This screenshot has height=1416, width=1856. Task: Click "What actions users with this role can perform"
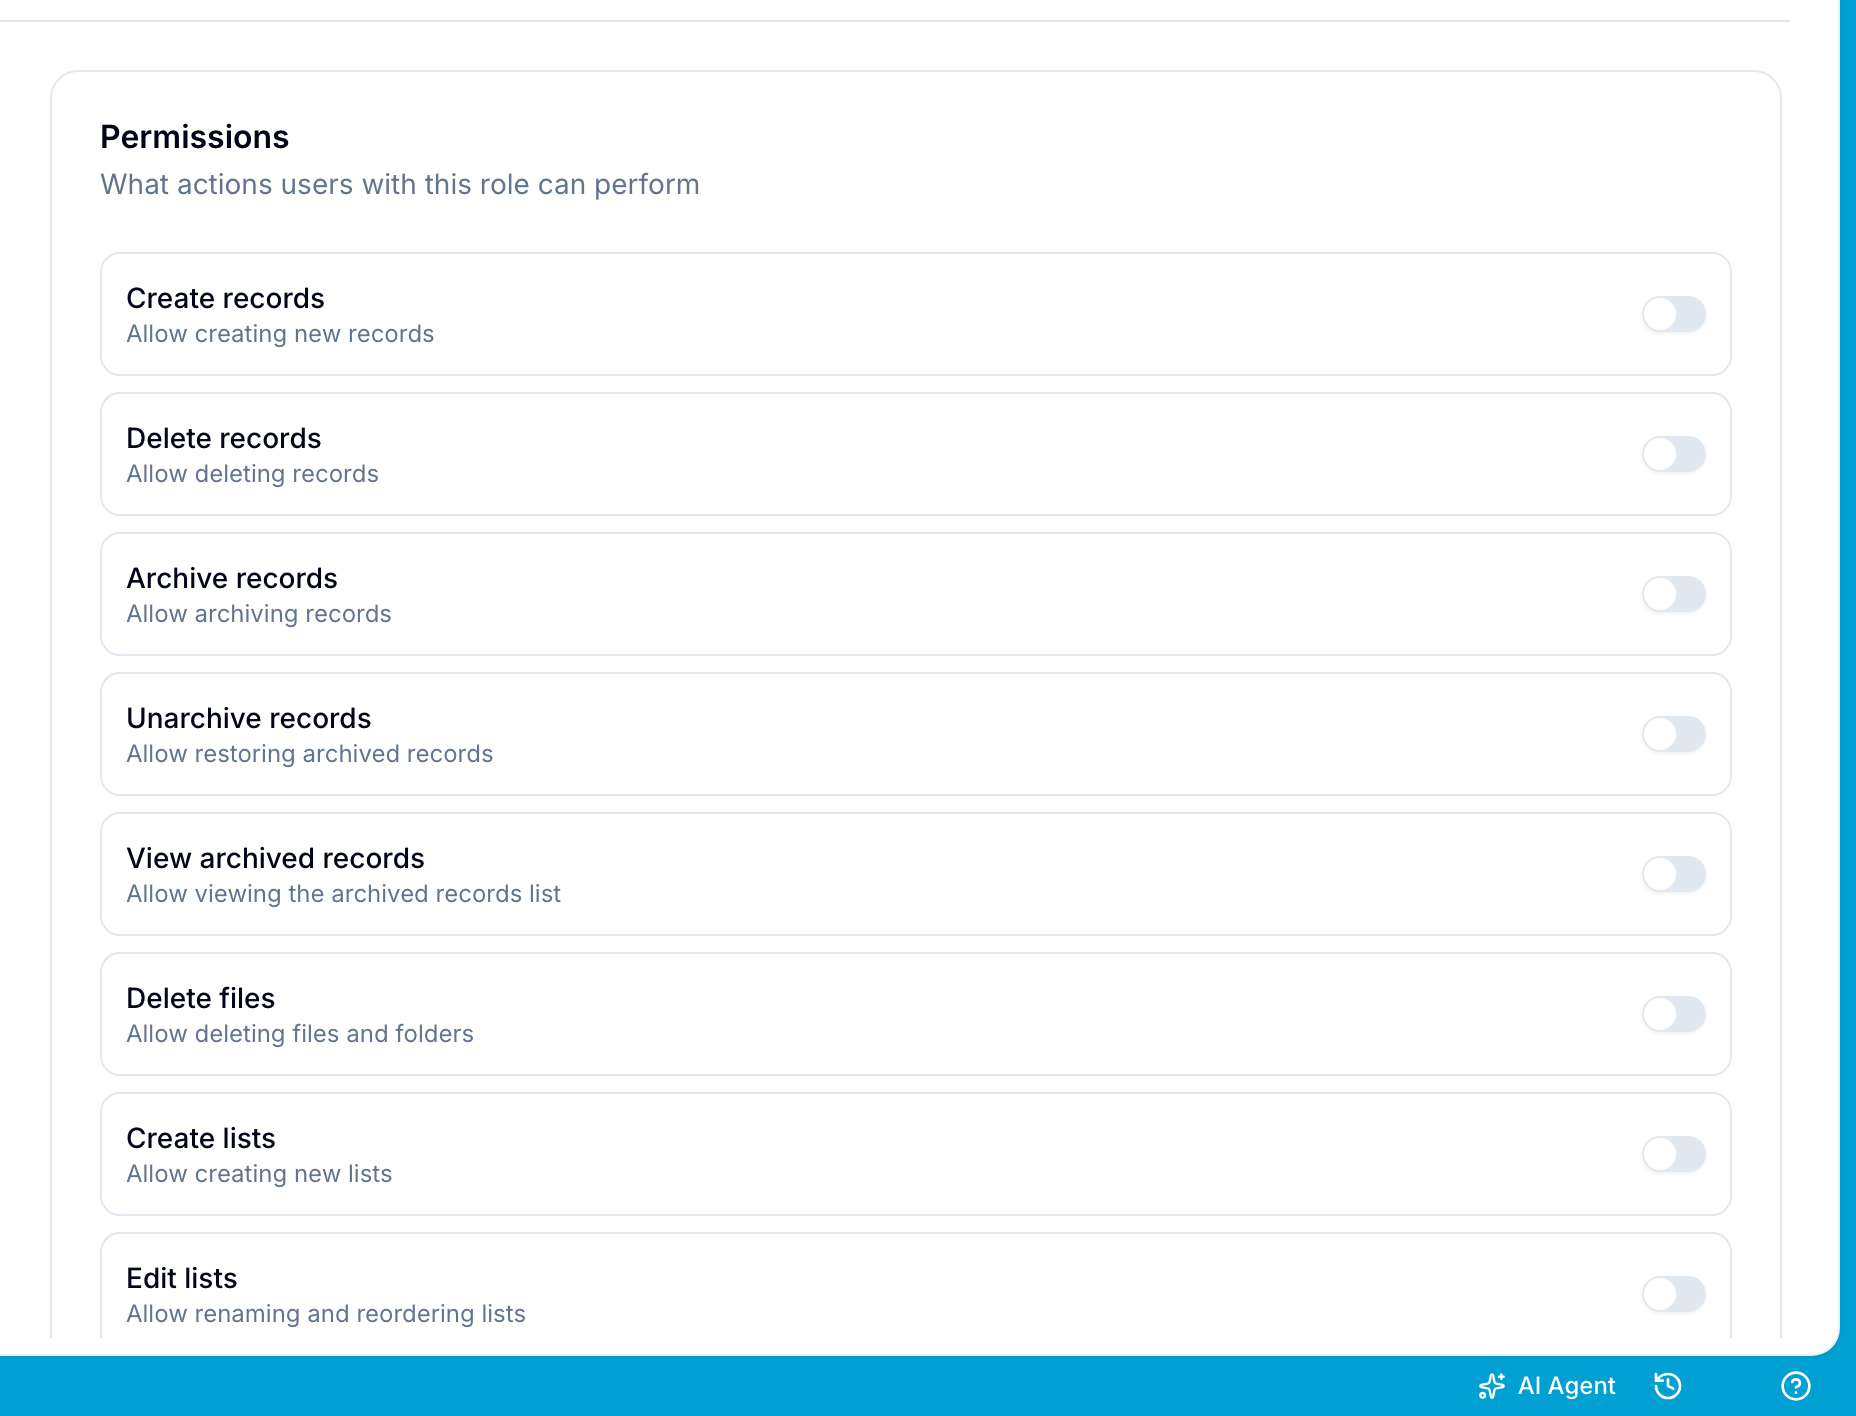(400, 185)
